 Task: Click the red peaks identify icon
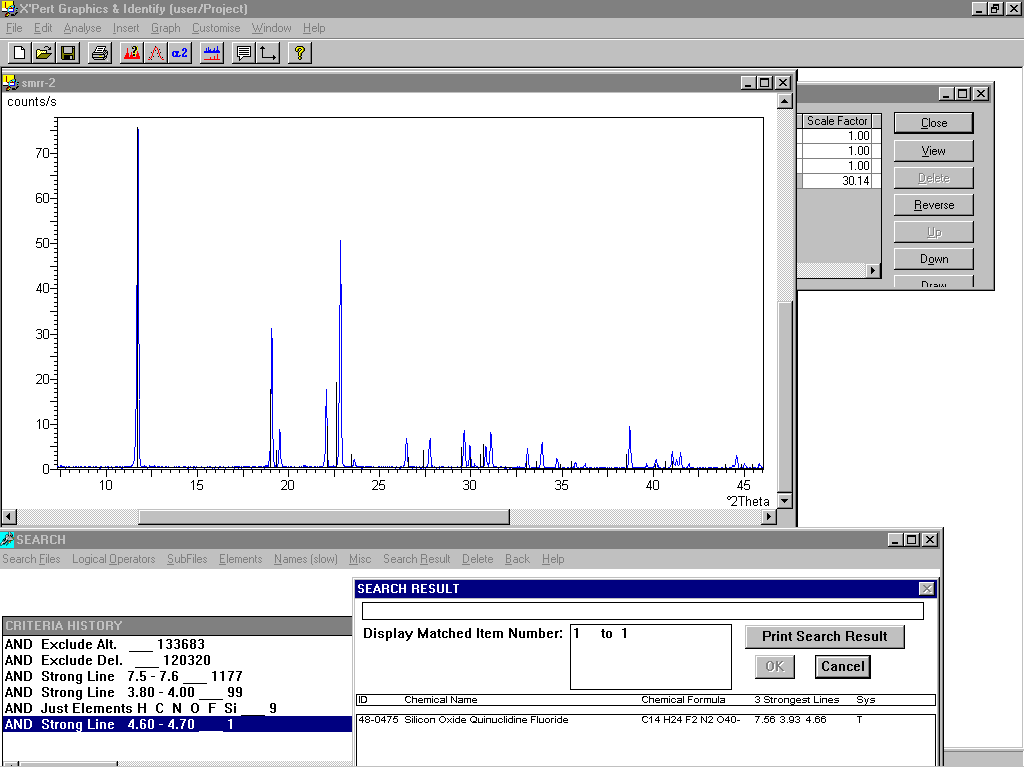click(x=131, y=53)
